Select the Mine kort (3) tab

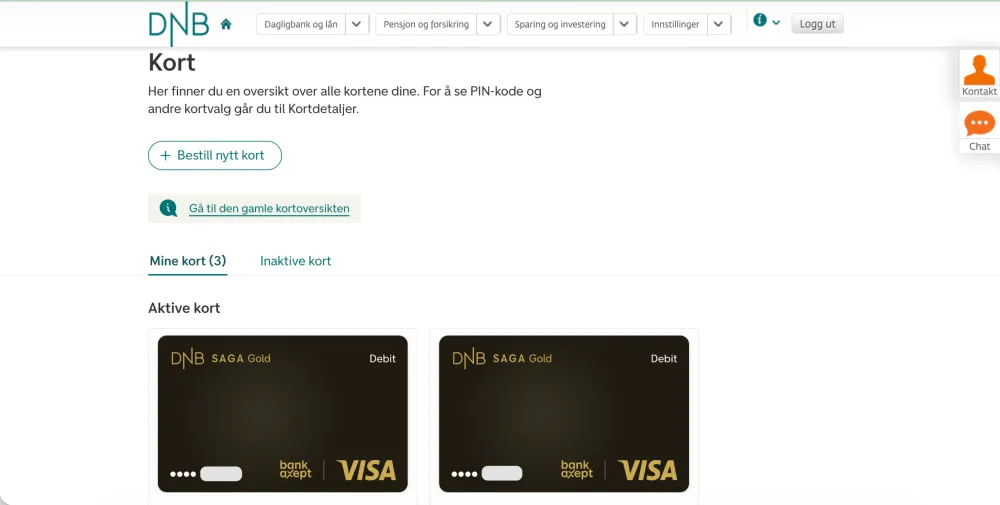pyautogui.click(x=188, y=261)
